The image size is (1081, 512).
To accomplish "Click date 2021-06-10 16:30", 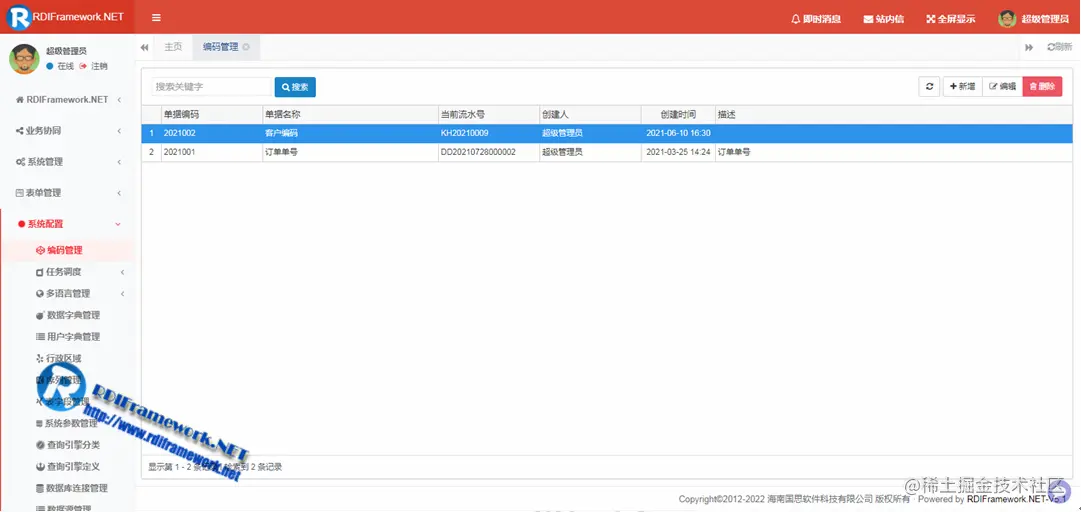I will [678, 133].
